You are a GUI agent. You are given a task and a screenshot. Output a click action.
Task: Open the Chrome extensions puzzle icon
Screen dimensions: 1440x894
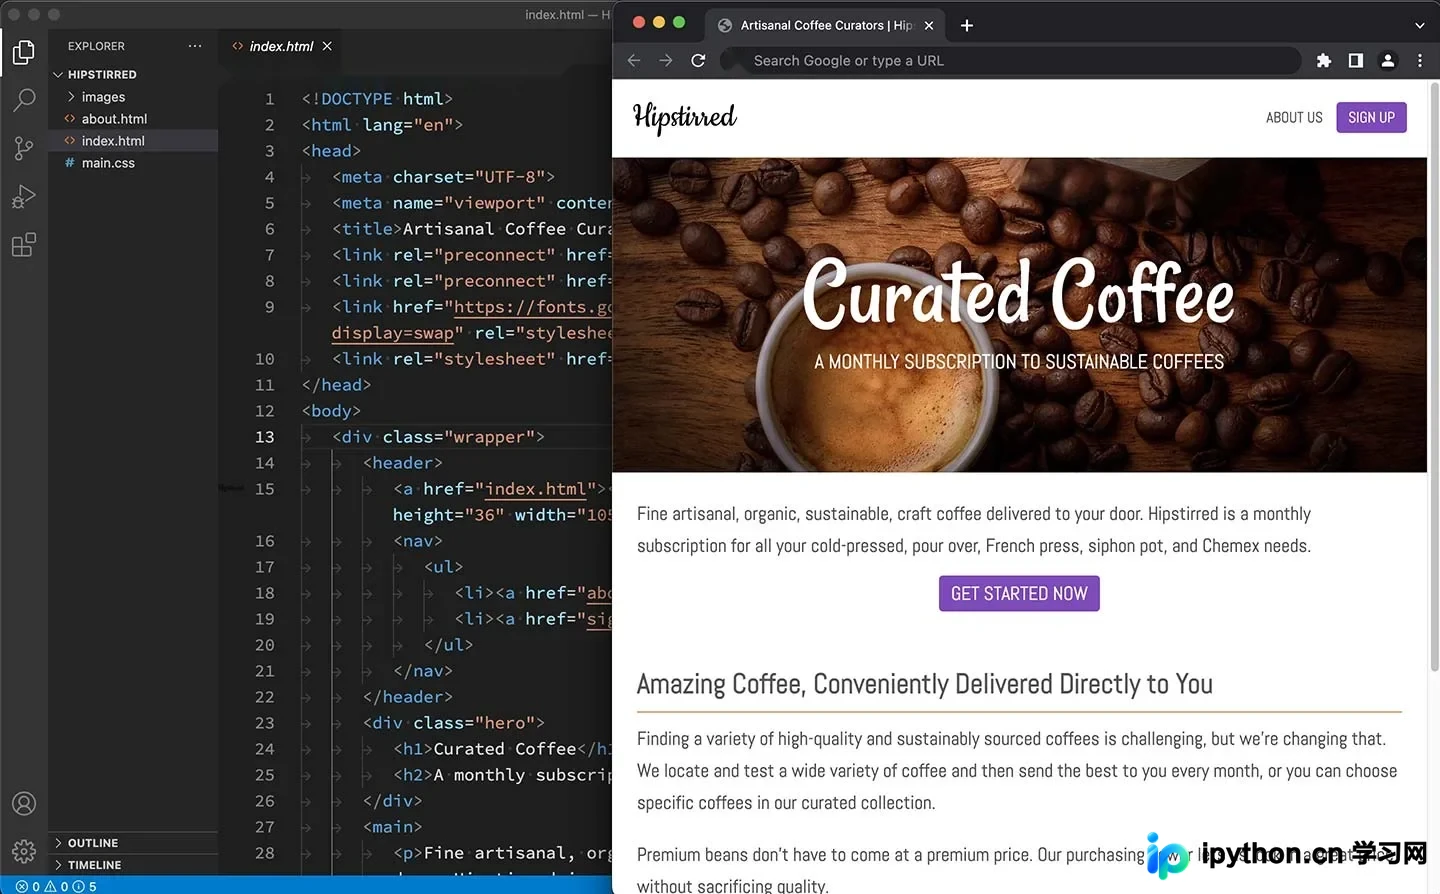click(x=1324, y=60)
